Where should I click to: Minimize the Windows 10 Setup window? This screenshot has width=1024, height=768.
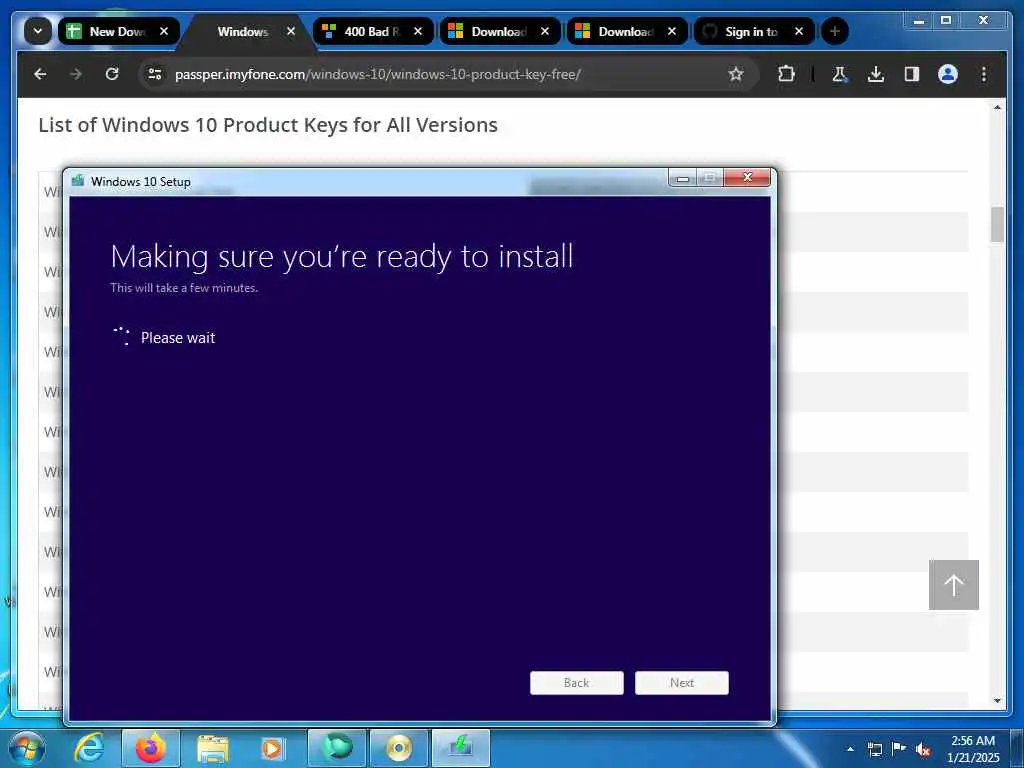tap(682, 178)
